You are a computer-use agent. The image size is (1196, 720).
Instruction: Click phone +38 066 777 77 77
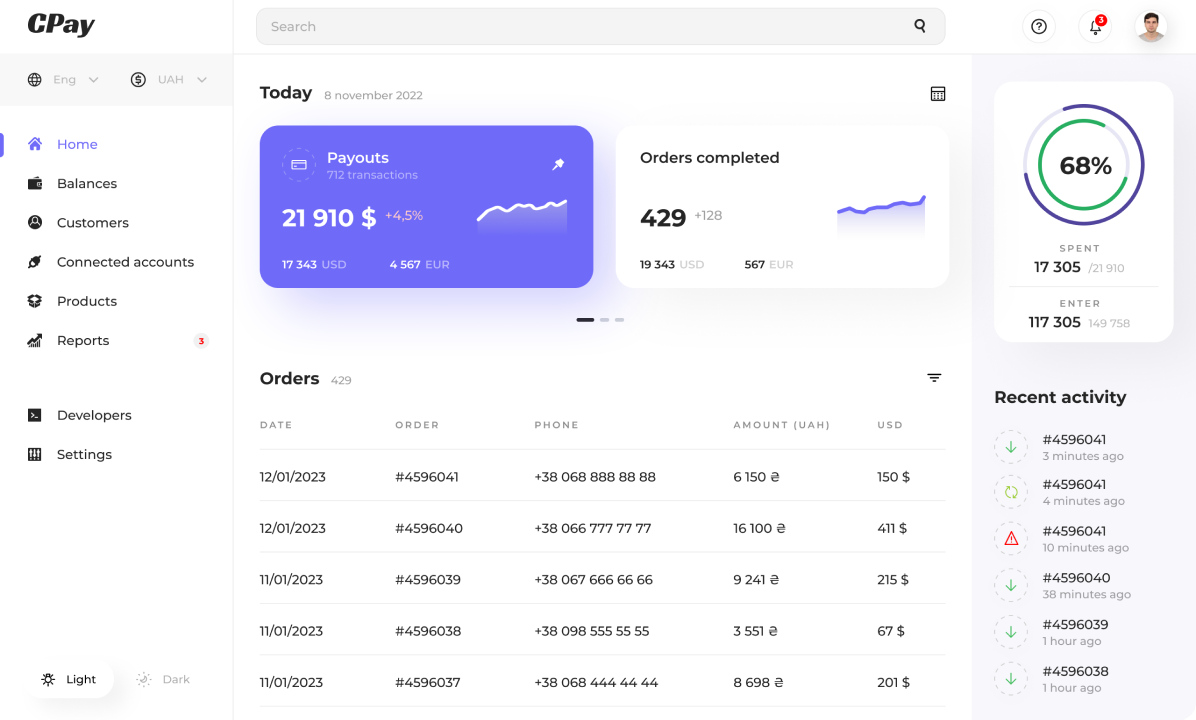click(x=593, y=528)
